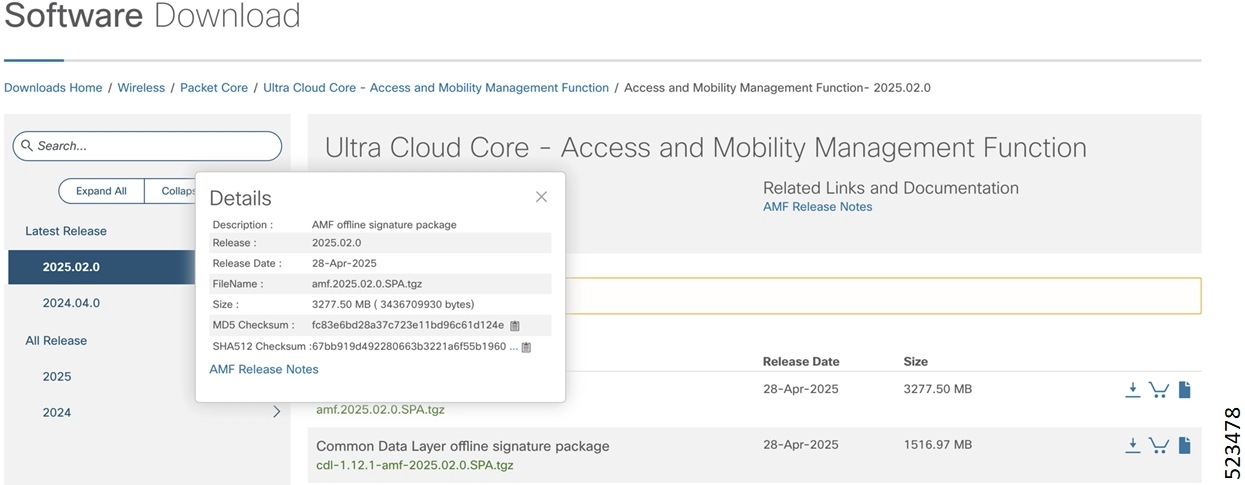Open the 2025 all-release folder
Viewport: 1245px width, 485px height.
57,377
